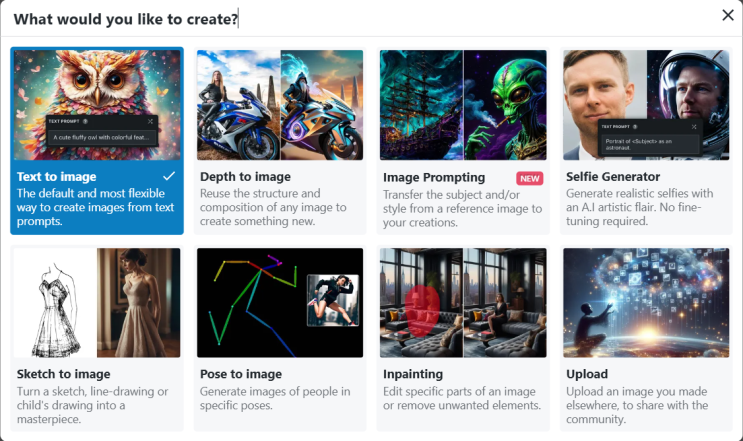Click the astronaut selfie thumbnail
743x441 pixels.
[x=646, y=105]
